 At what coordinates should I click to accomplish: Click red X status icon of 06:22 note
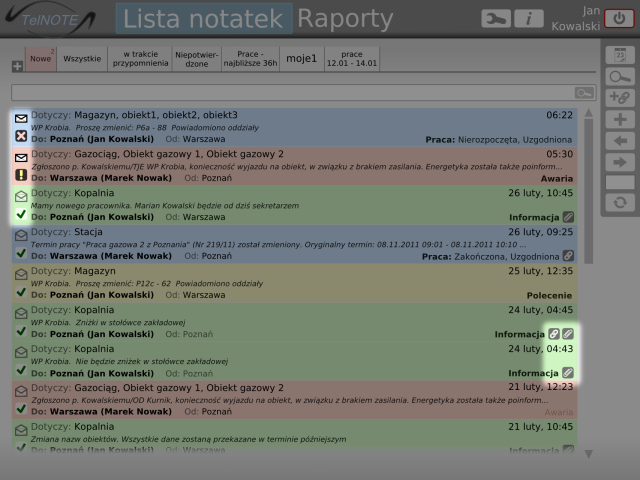pos(21,136)
